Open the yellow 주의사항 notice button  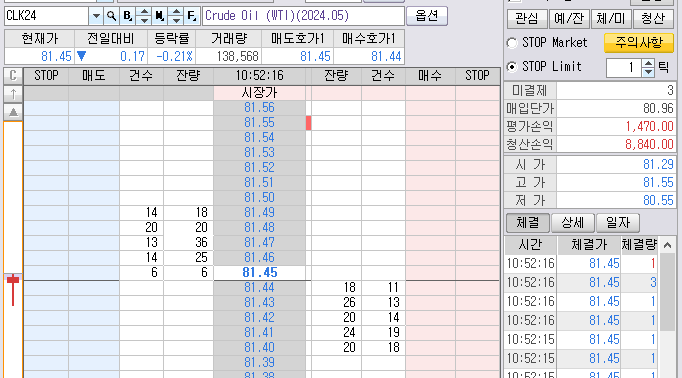tap(639, 43)
